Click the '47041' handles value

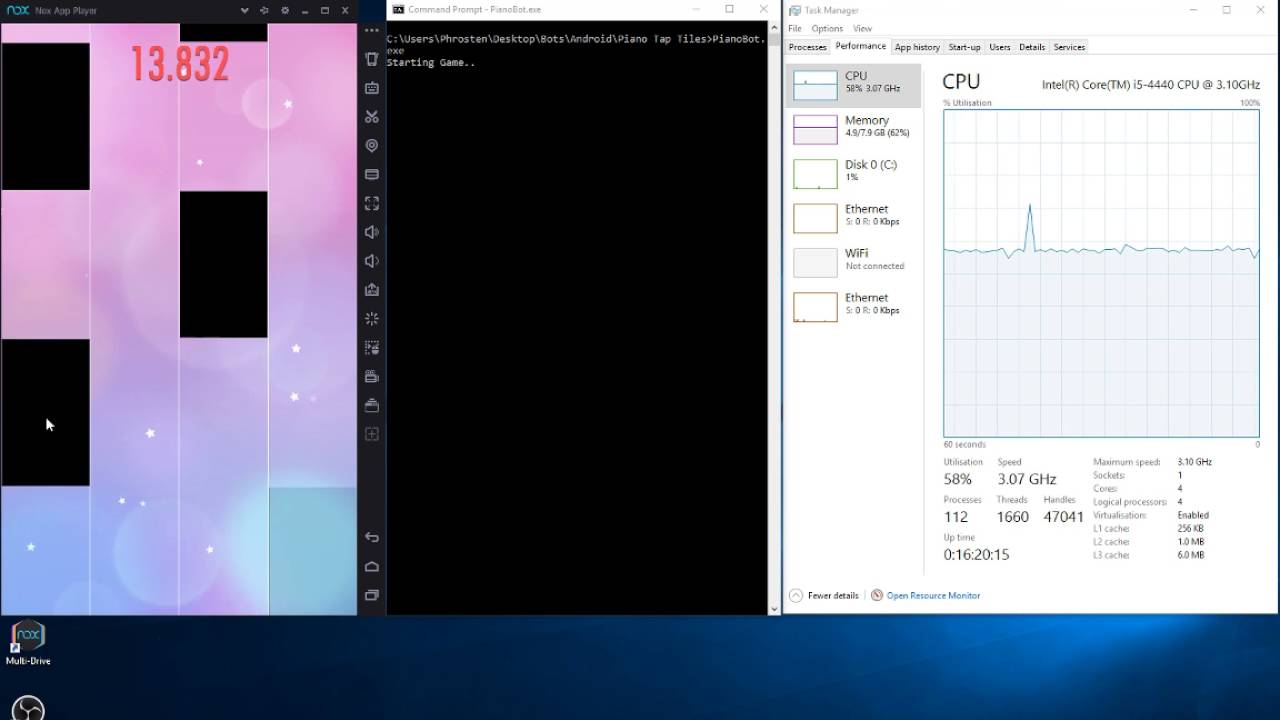pyautogui.click(x=1063, y=517)
